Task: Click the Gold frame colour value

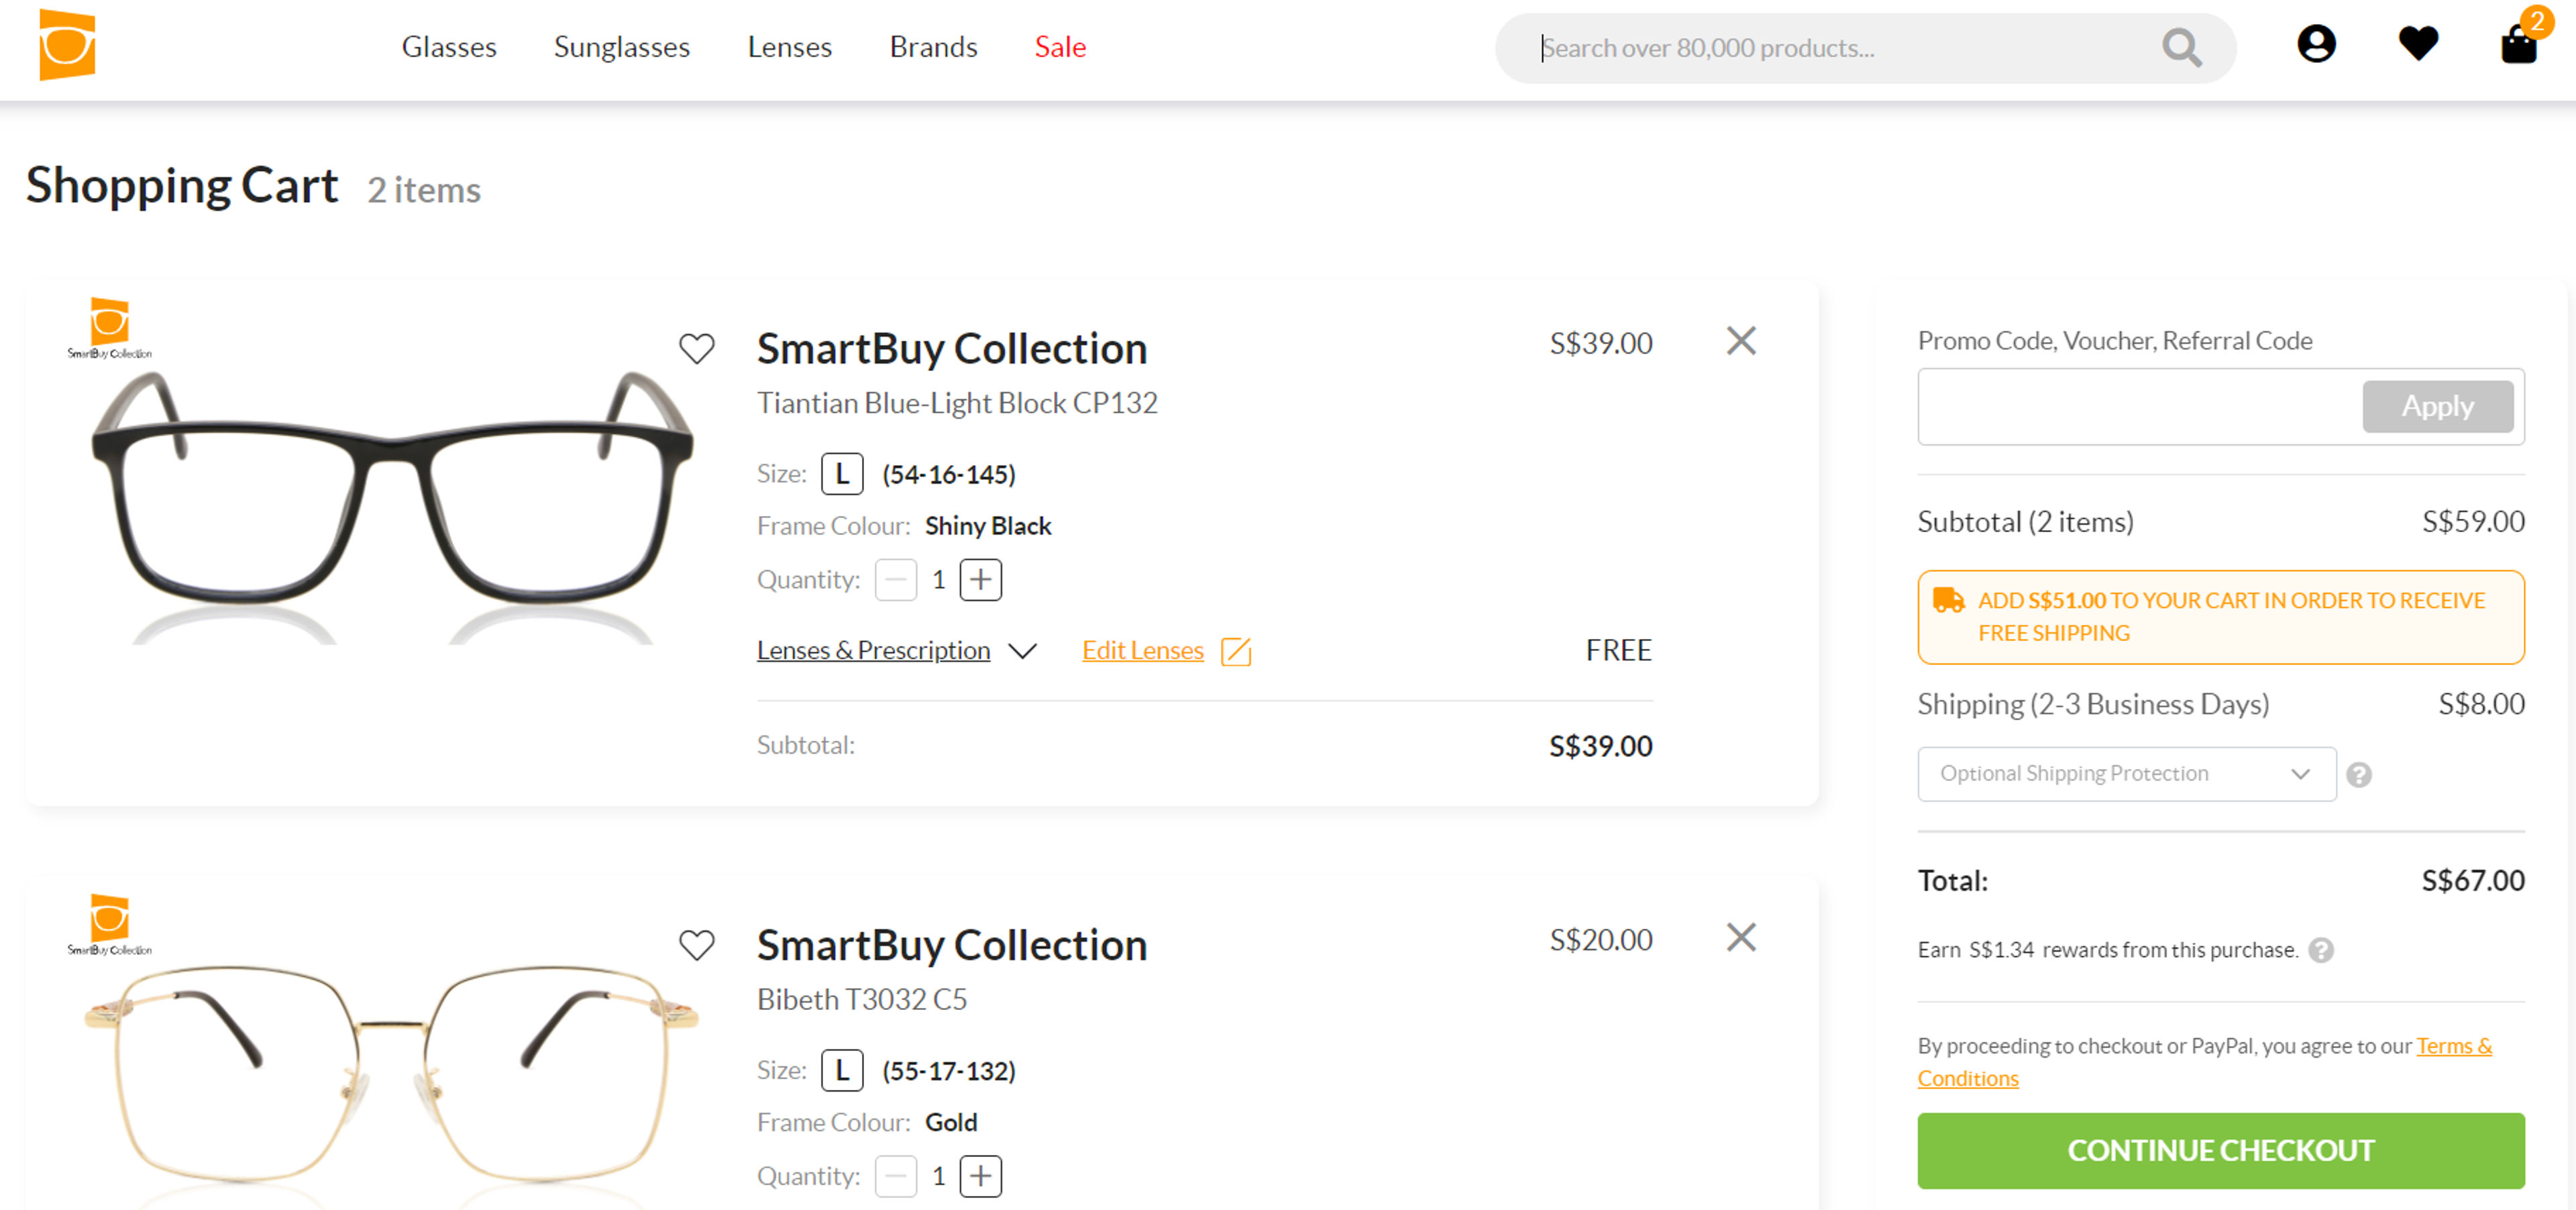Action: pyautogui.click(x=950, y=1122)
